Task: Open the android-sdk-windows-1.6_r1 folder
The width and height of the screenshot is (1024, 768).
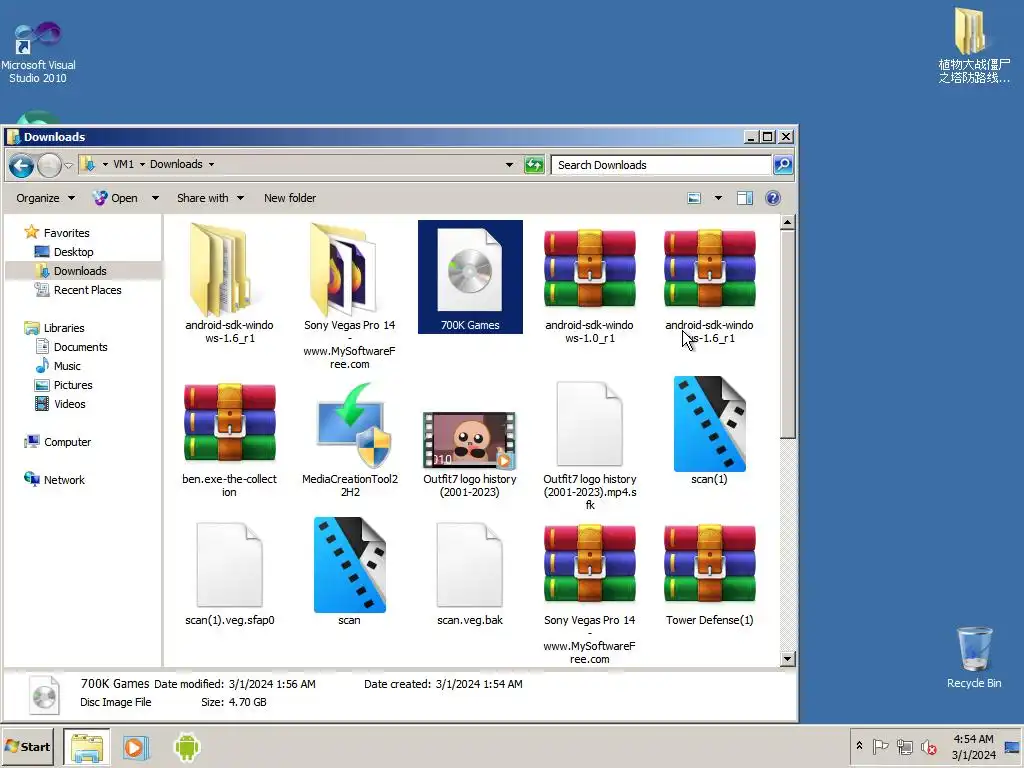Action: pos(229,282)
